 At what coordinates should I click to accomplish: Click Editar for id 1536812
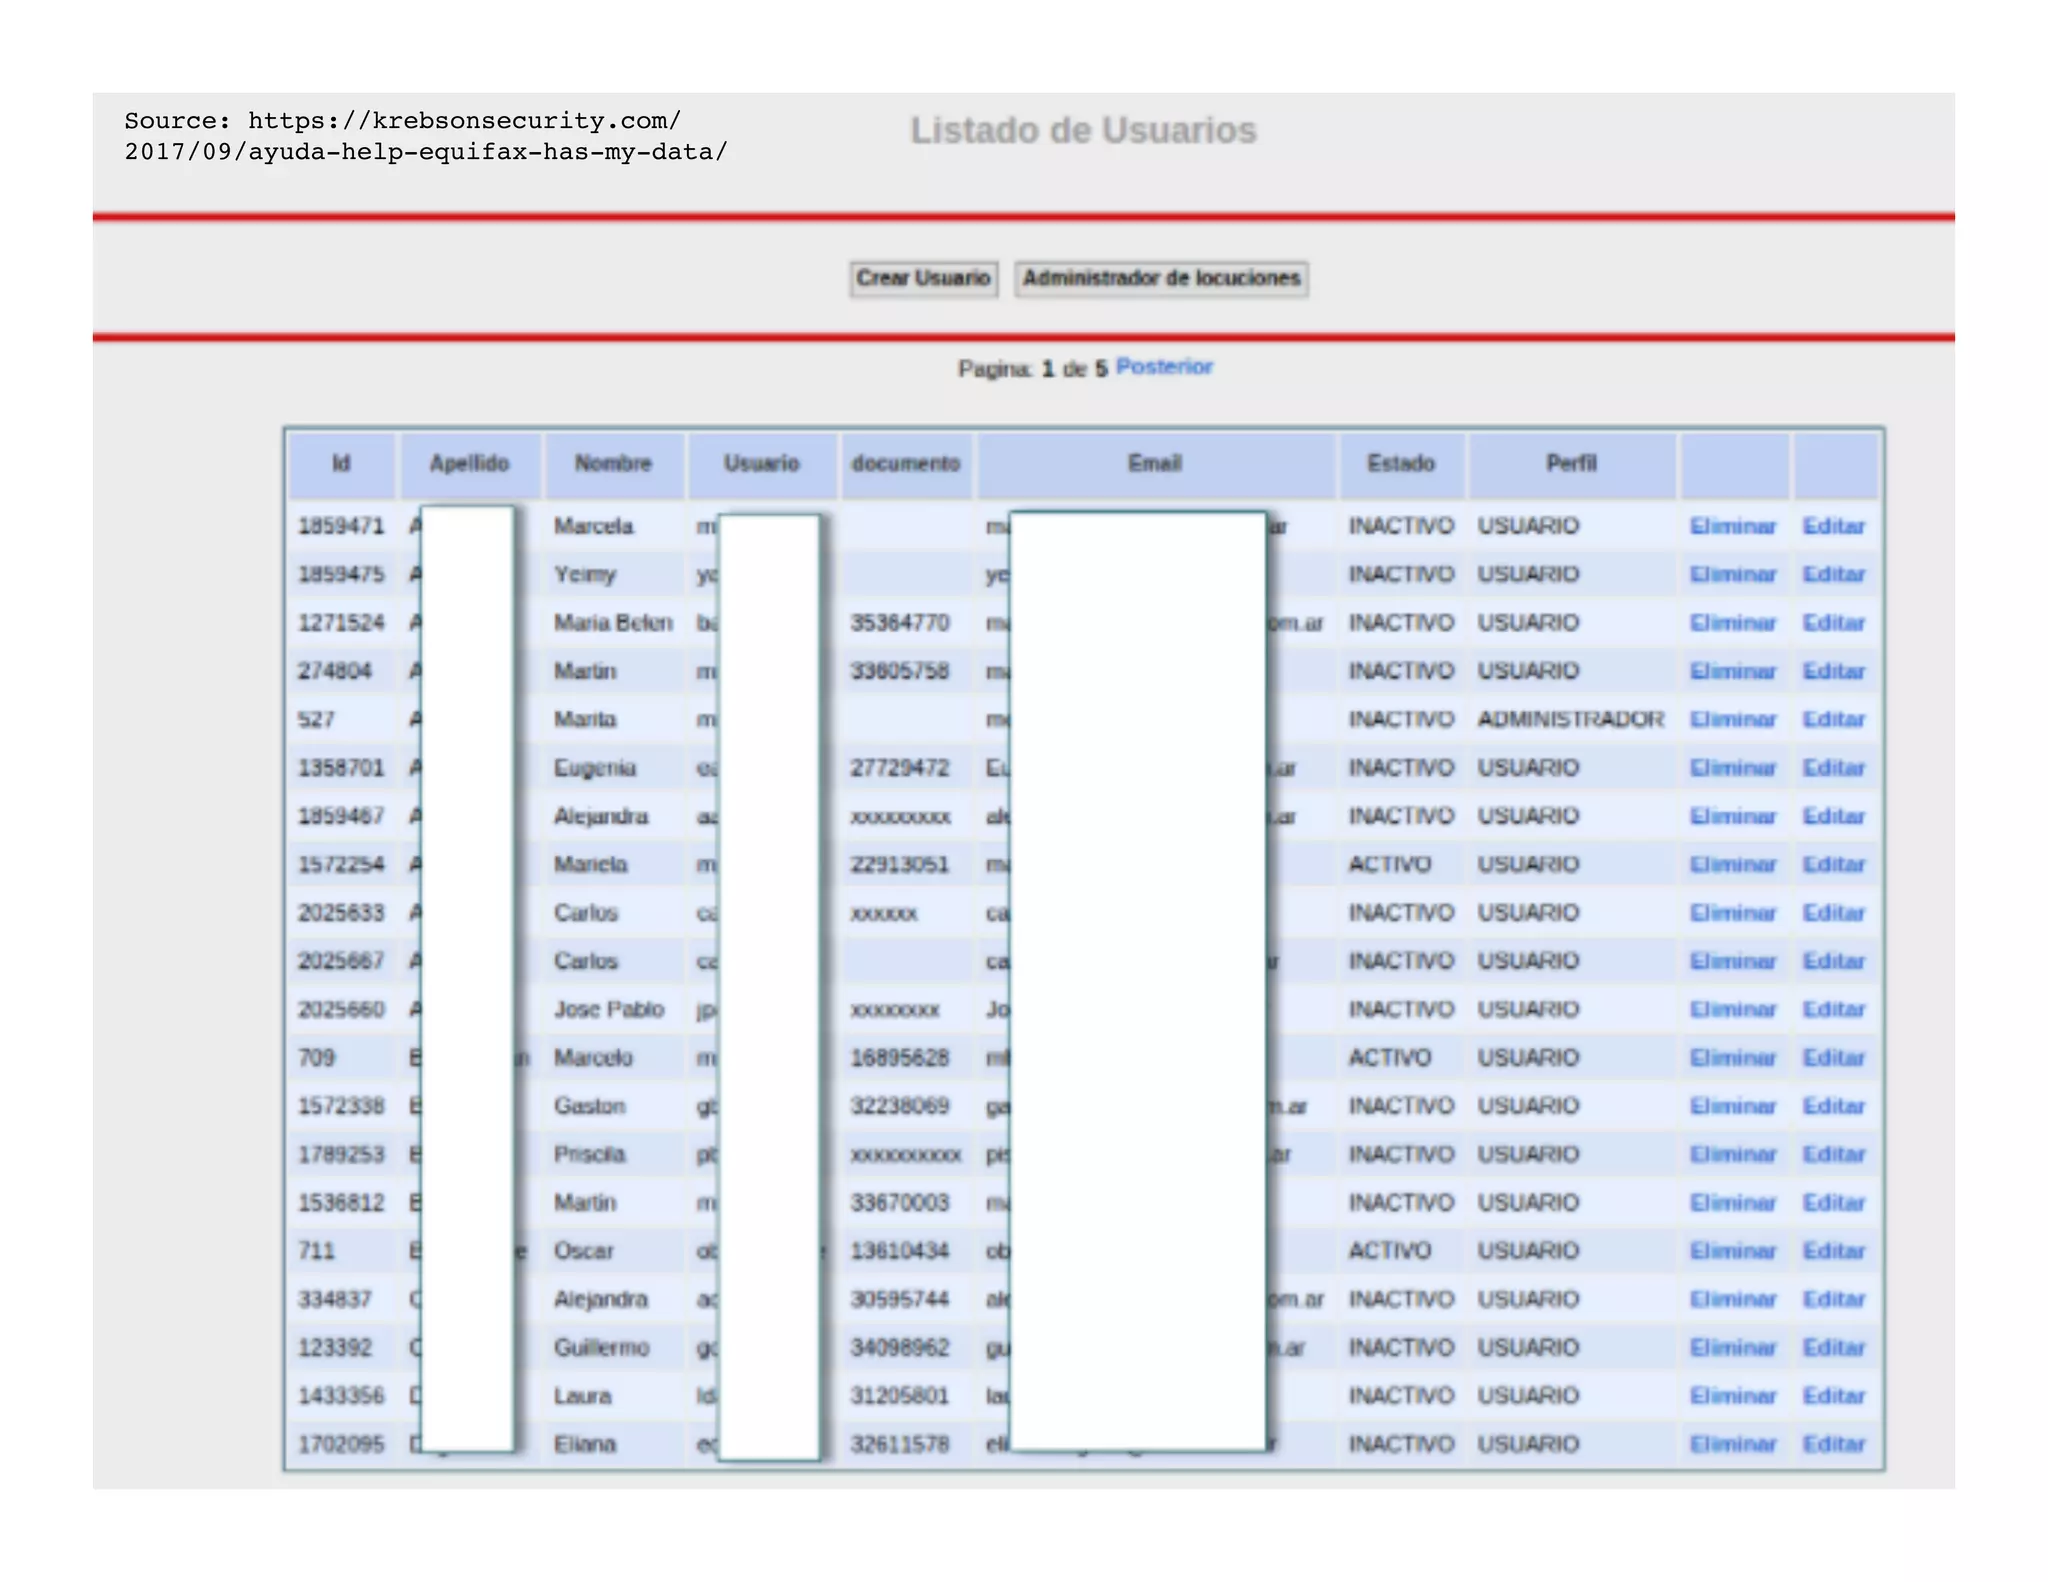click(1834, 1203)
